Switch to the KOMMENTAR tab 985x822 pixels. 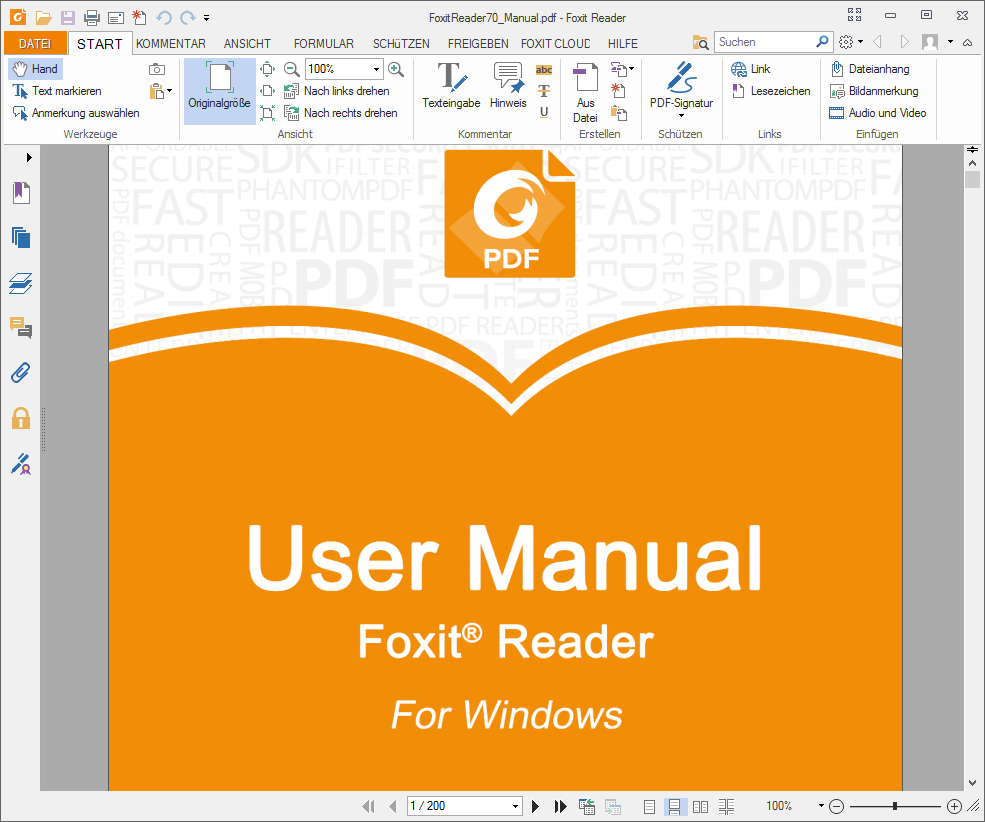pos(171,43)
